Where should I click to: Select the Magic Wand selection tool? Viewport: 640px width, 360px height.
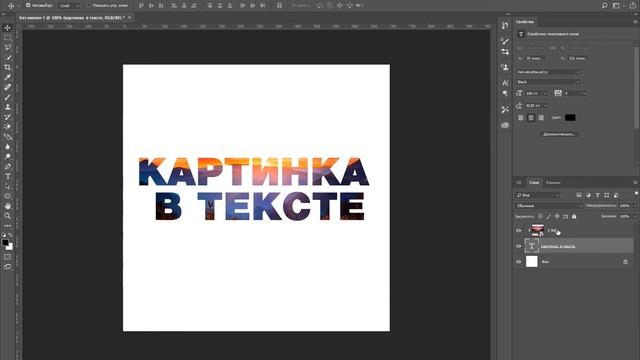[7, 58]
